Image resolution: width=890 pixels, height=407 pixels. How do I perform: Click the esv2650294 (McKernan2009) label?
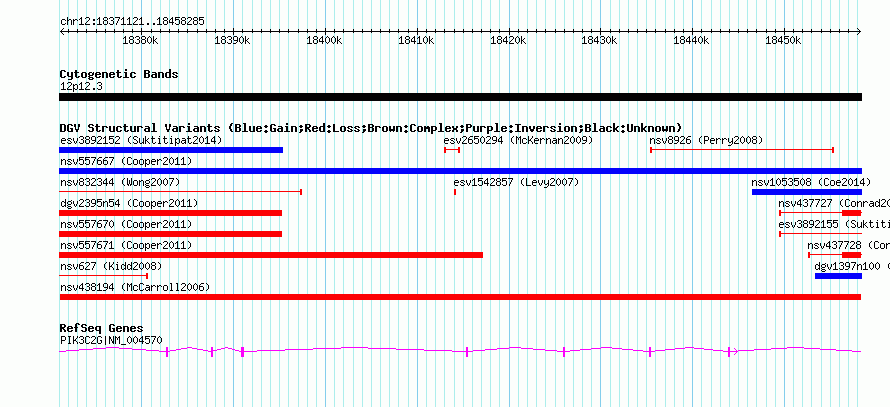[518, 140]
